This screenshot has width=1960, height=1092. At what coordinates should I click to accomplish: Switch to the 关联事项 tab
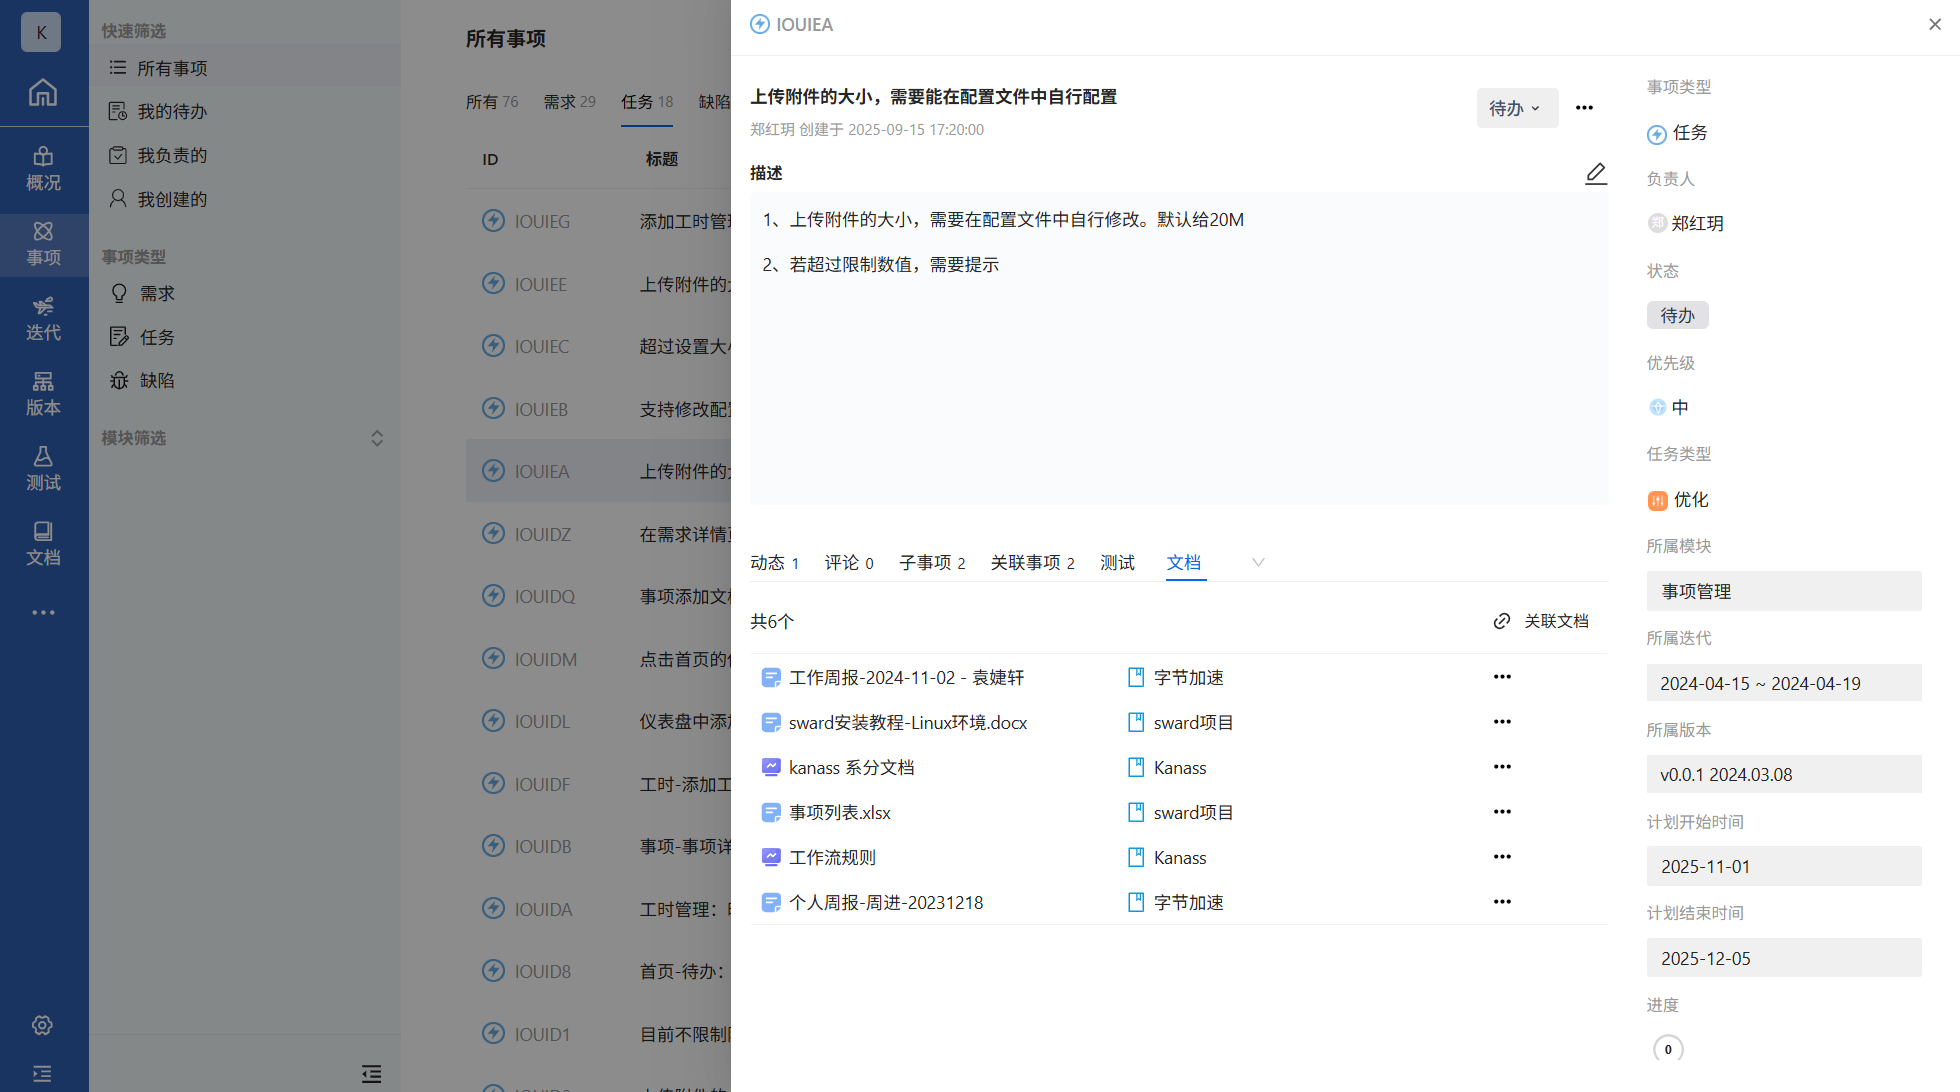click(1031, 563)
